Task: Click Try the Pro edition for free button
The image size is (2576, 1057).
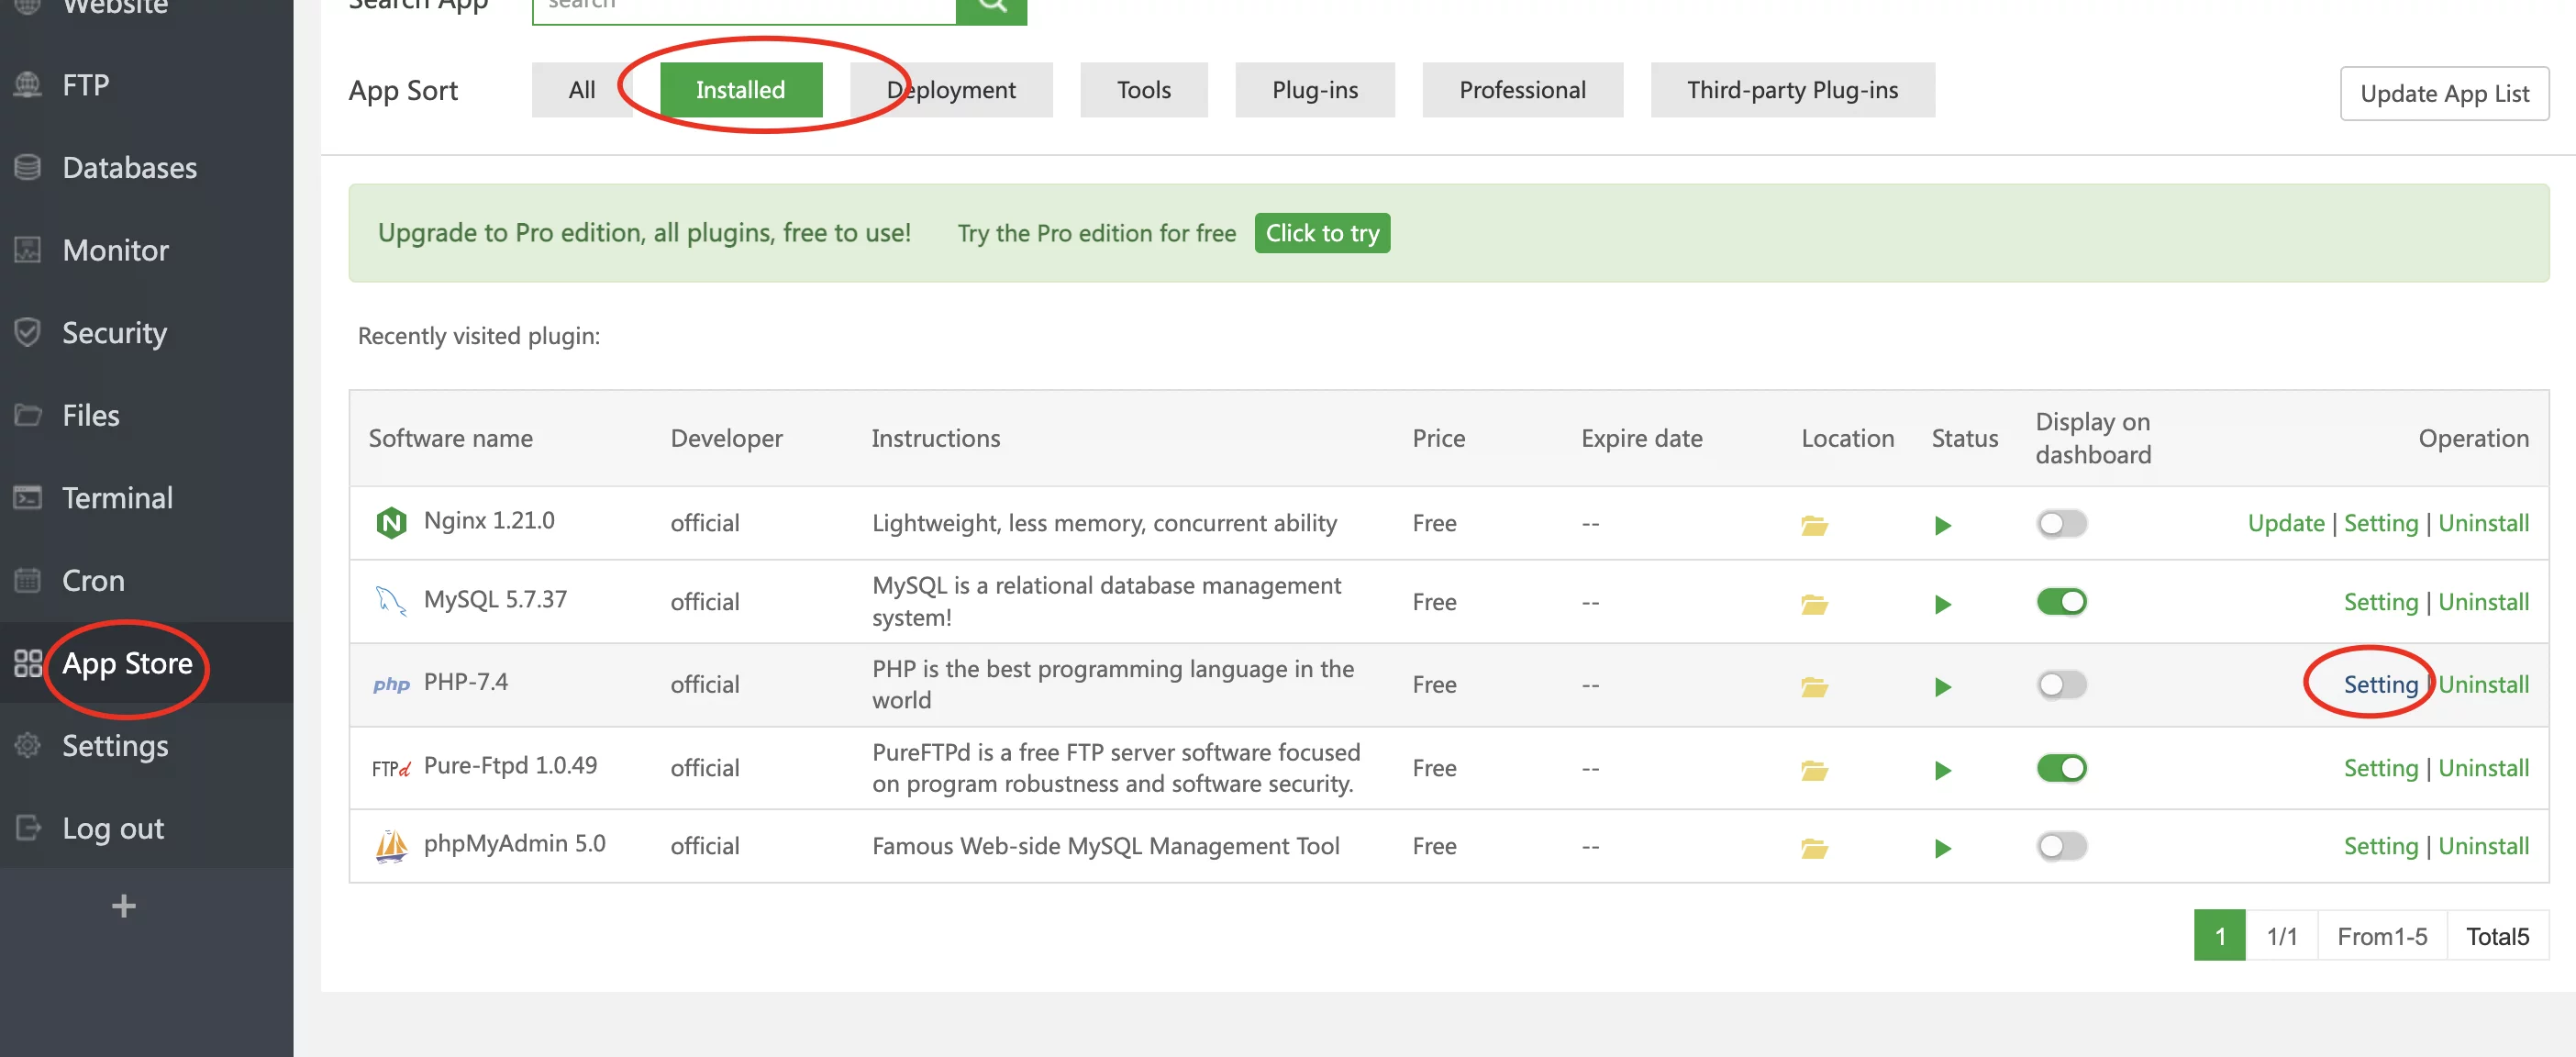Action: click(x=1323, y=232)
